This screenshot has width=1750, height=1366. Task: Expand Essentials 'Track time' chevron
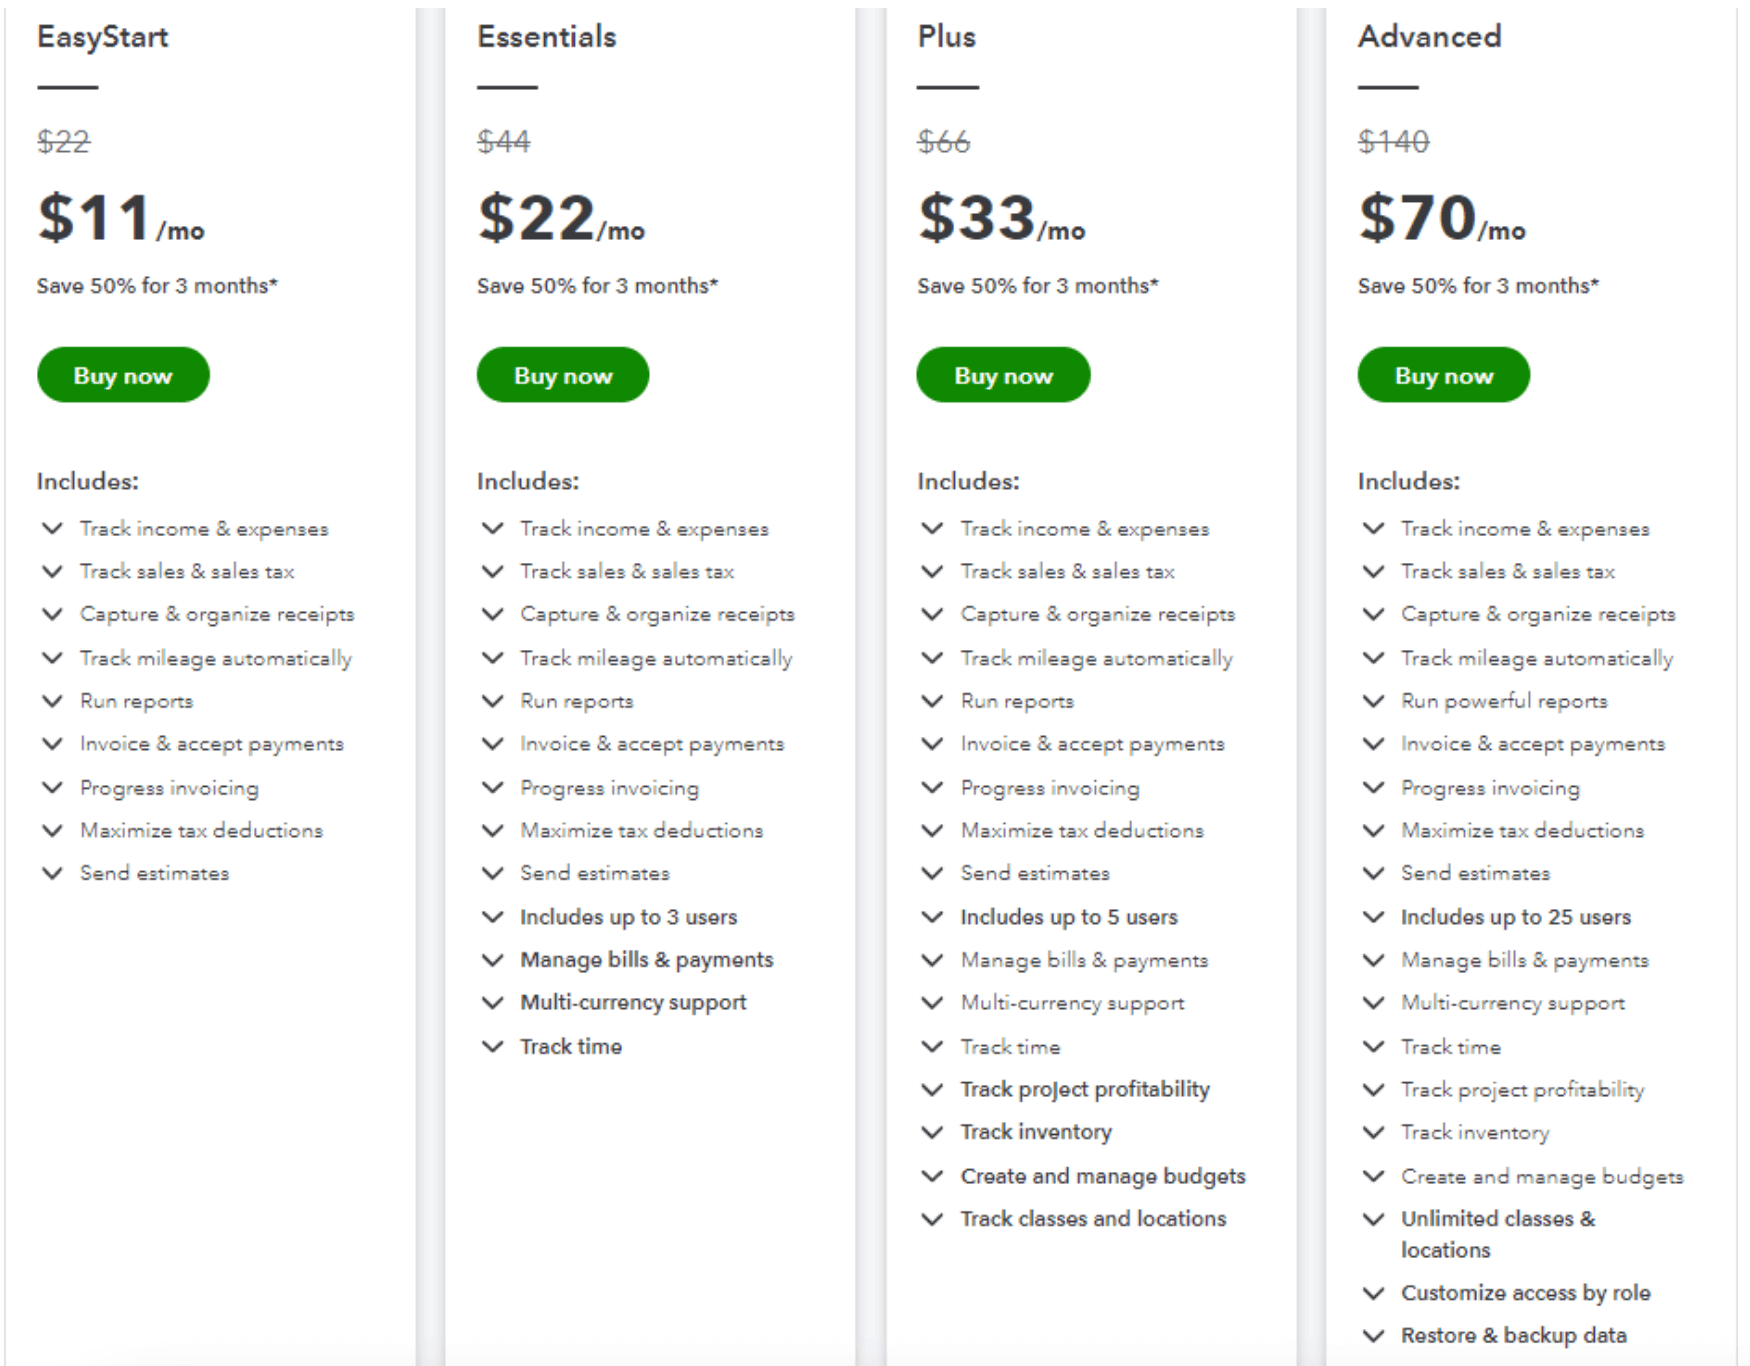click(492, 1046)
